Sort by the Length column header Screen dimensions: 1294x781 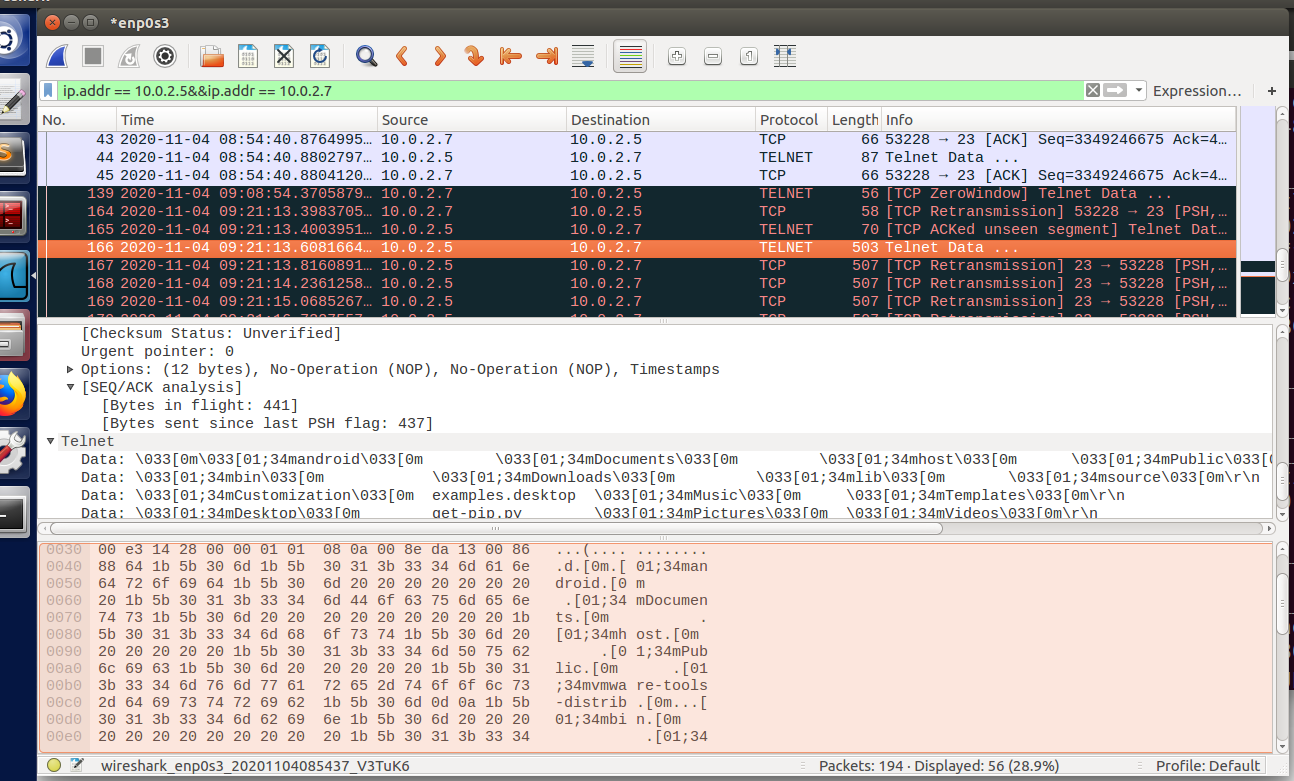[854, 119]
